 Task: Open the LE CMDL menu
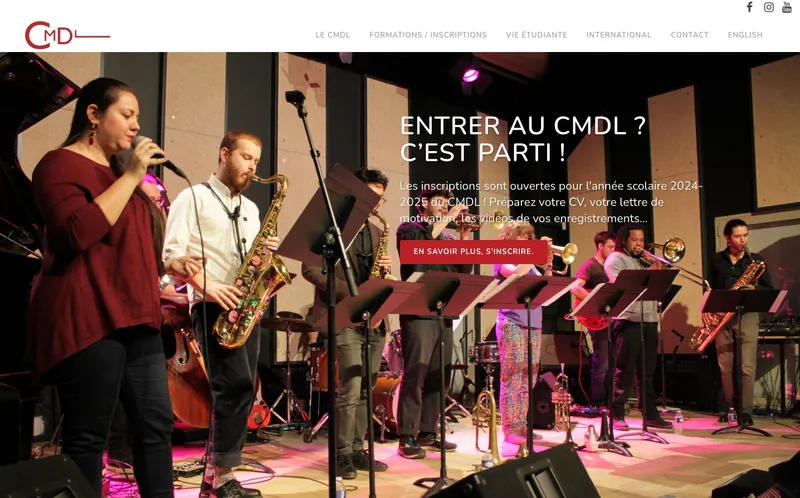tap(333, 35)
